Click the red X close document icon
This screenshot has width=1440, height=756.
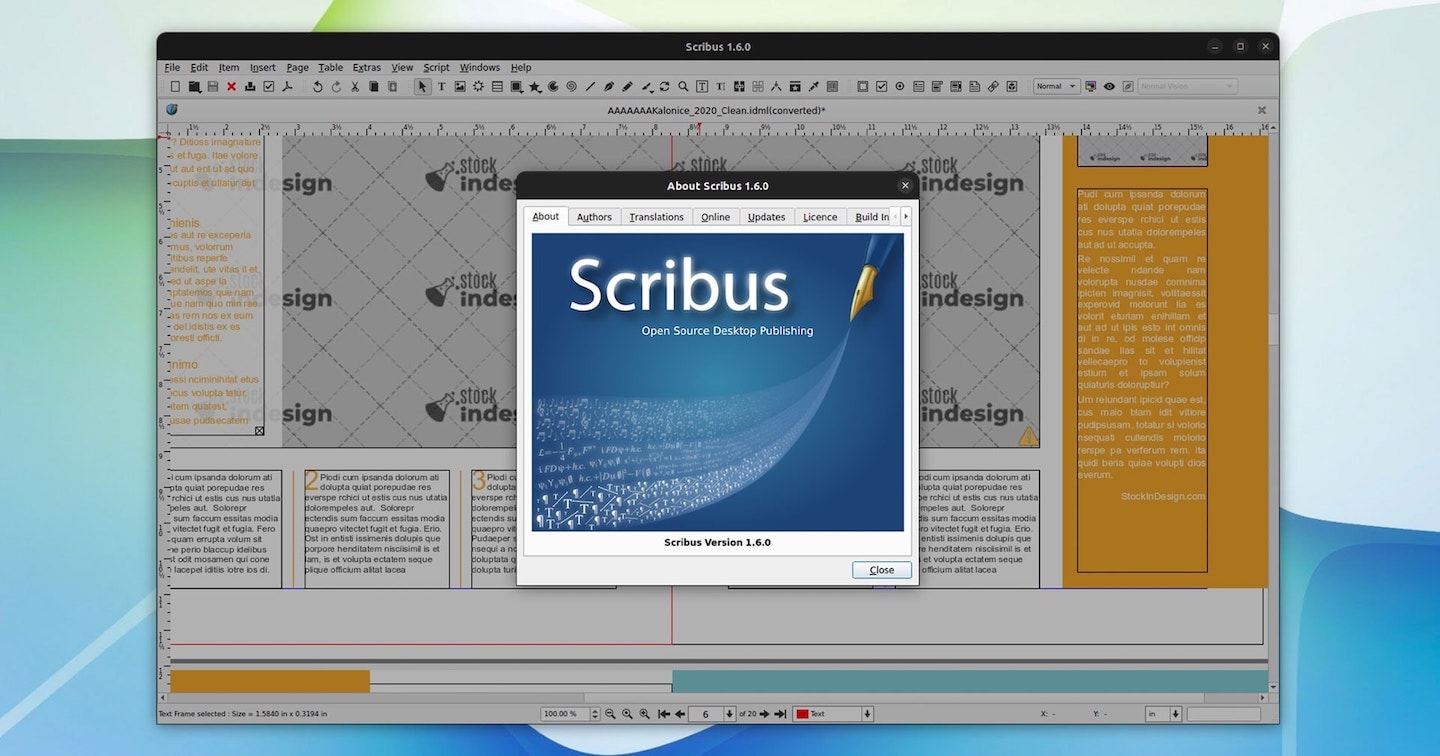tap(231, 87)
